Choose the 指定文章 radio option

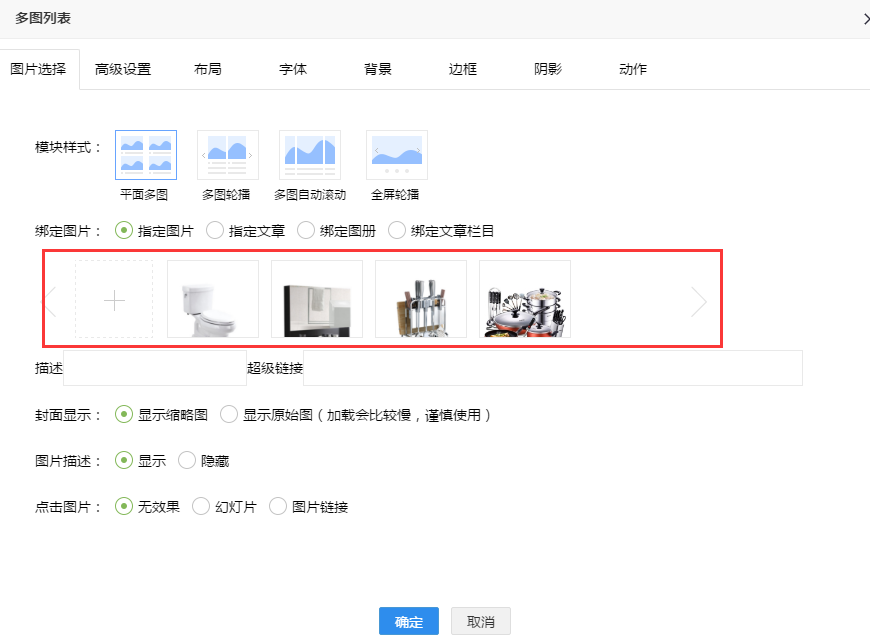click(x=215, y=231)
